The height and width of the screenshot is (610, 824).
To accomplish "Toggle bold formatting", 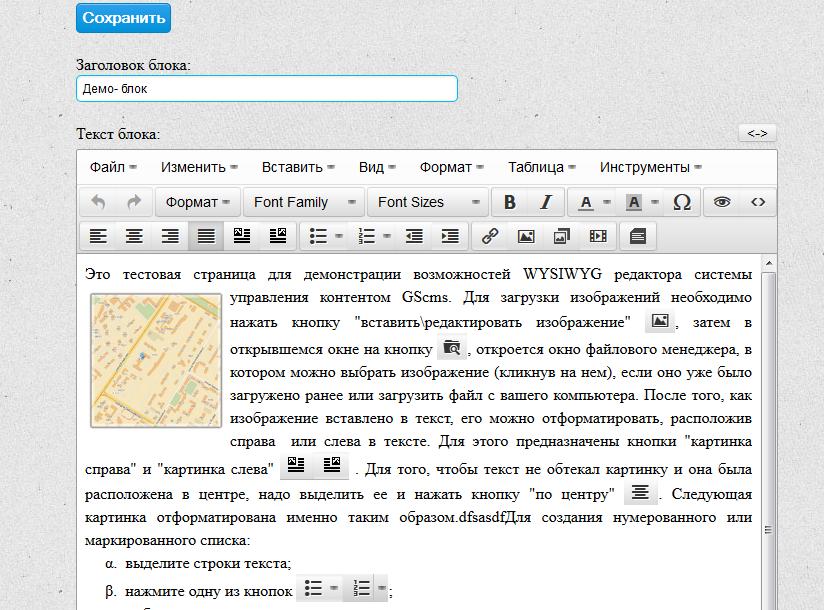I will point(510,202).
